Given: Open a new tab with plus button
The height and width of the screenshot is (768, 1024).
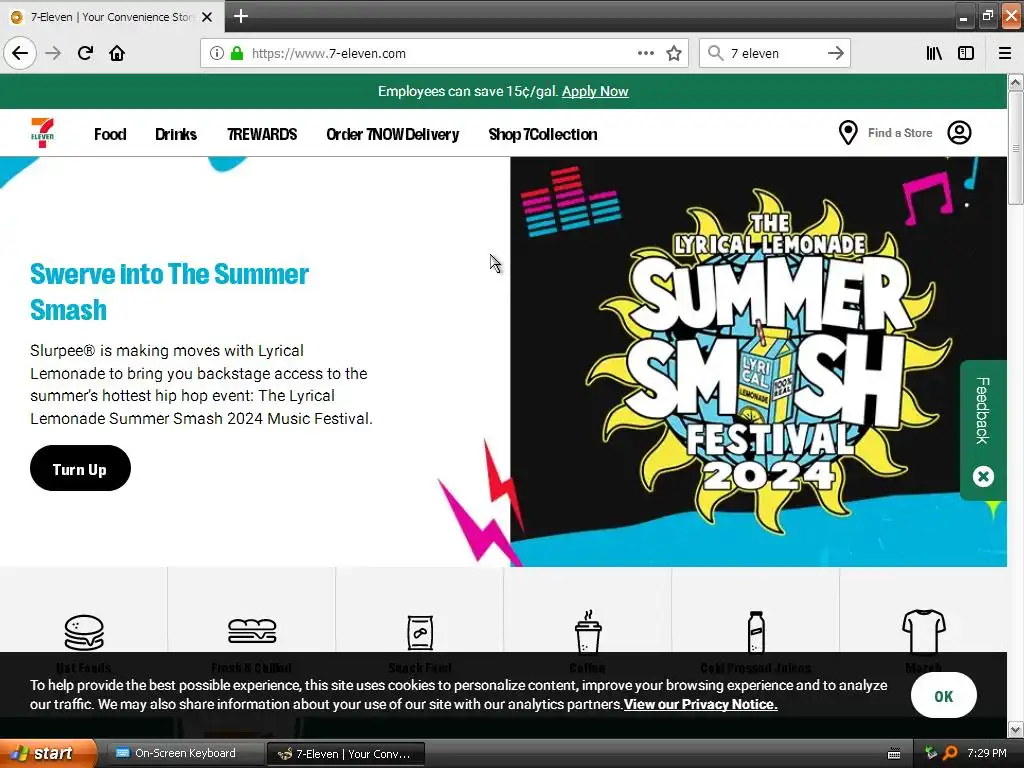Looking at the screenshot, I should pos(240,16).
